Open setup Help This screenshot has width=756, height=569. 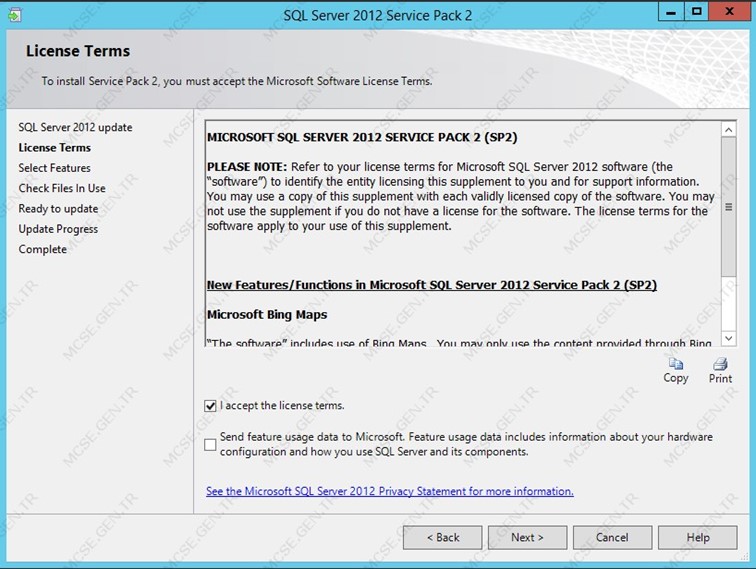[x=698, y=537]
